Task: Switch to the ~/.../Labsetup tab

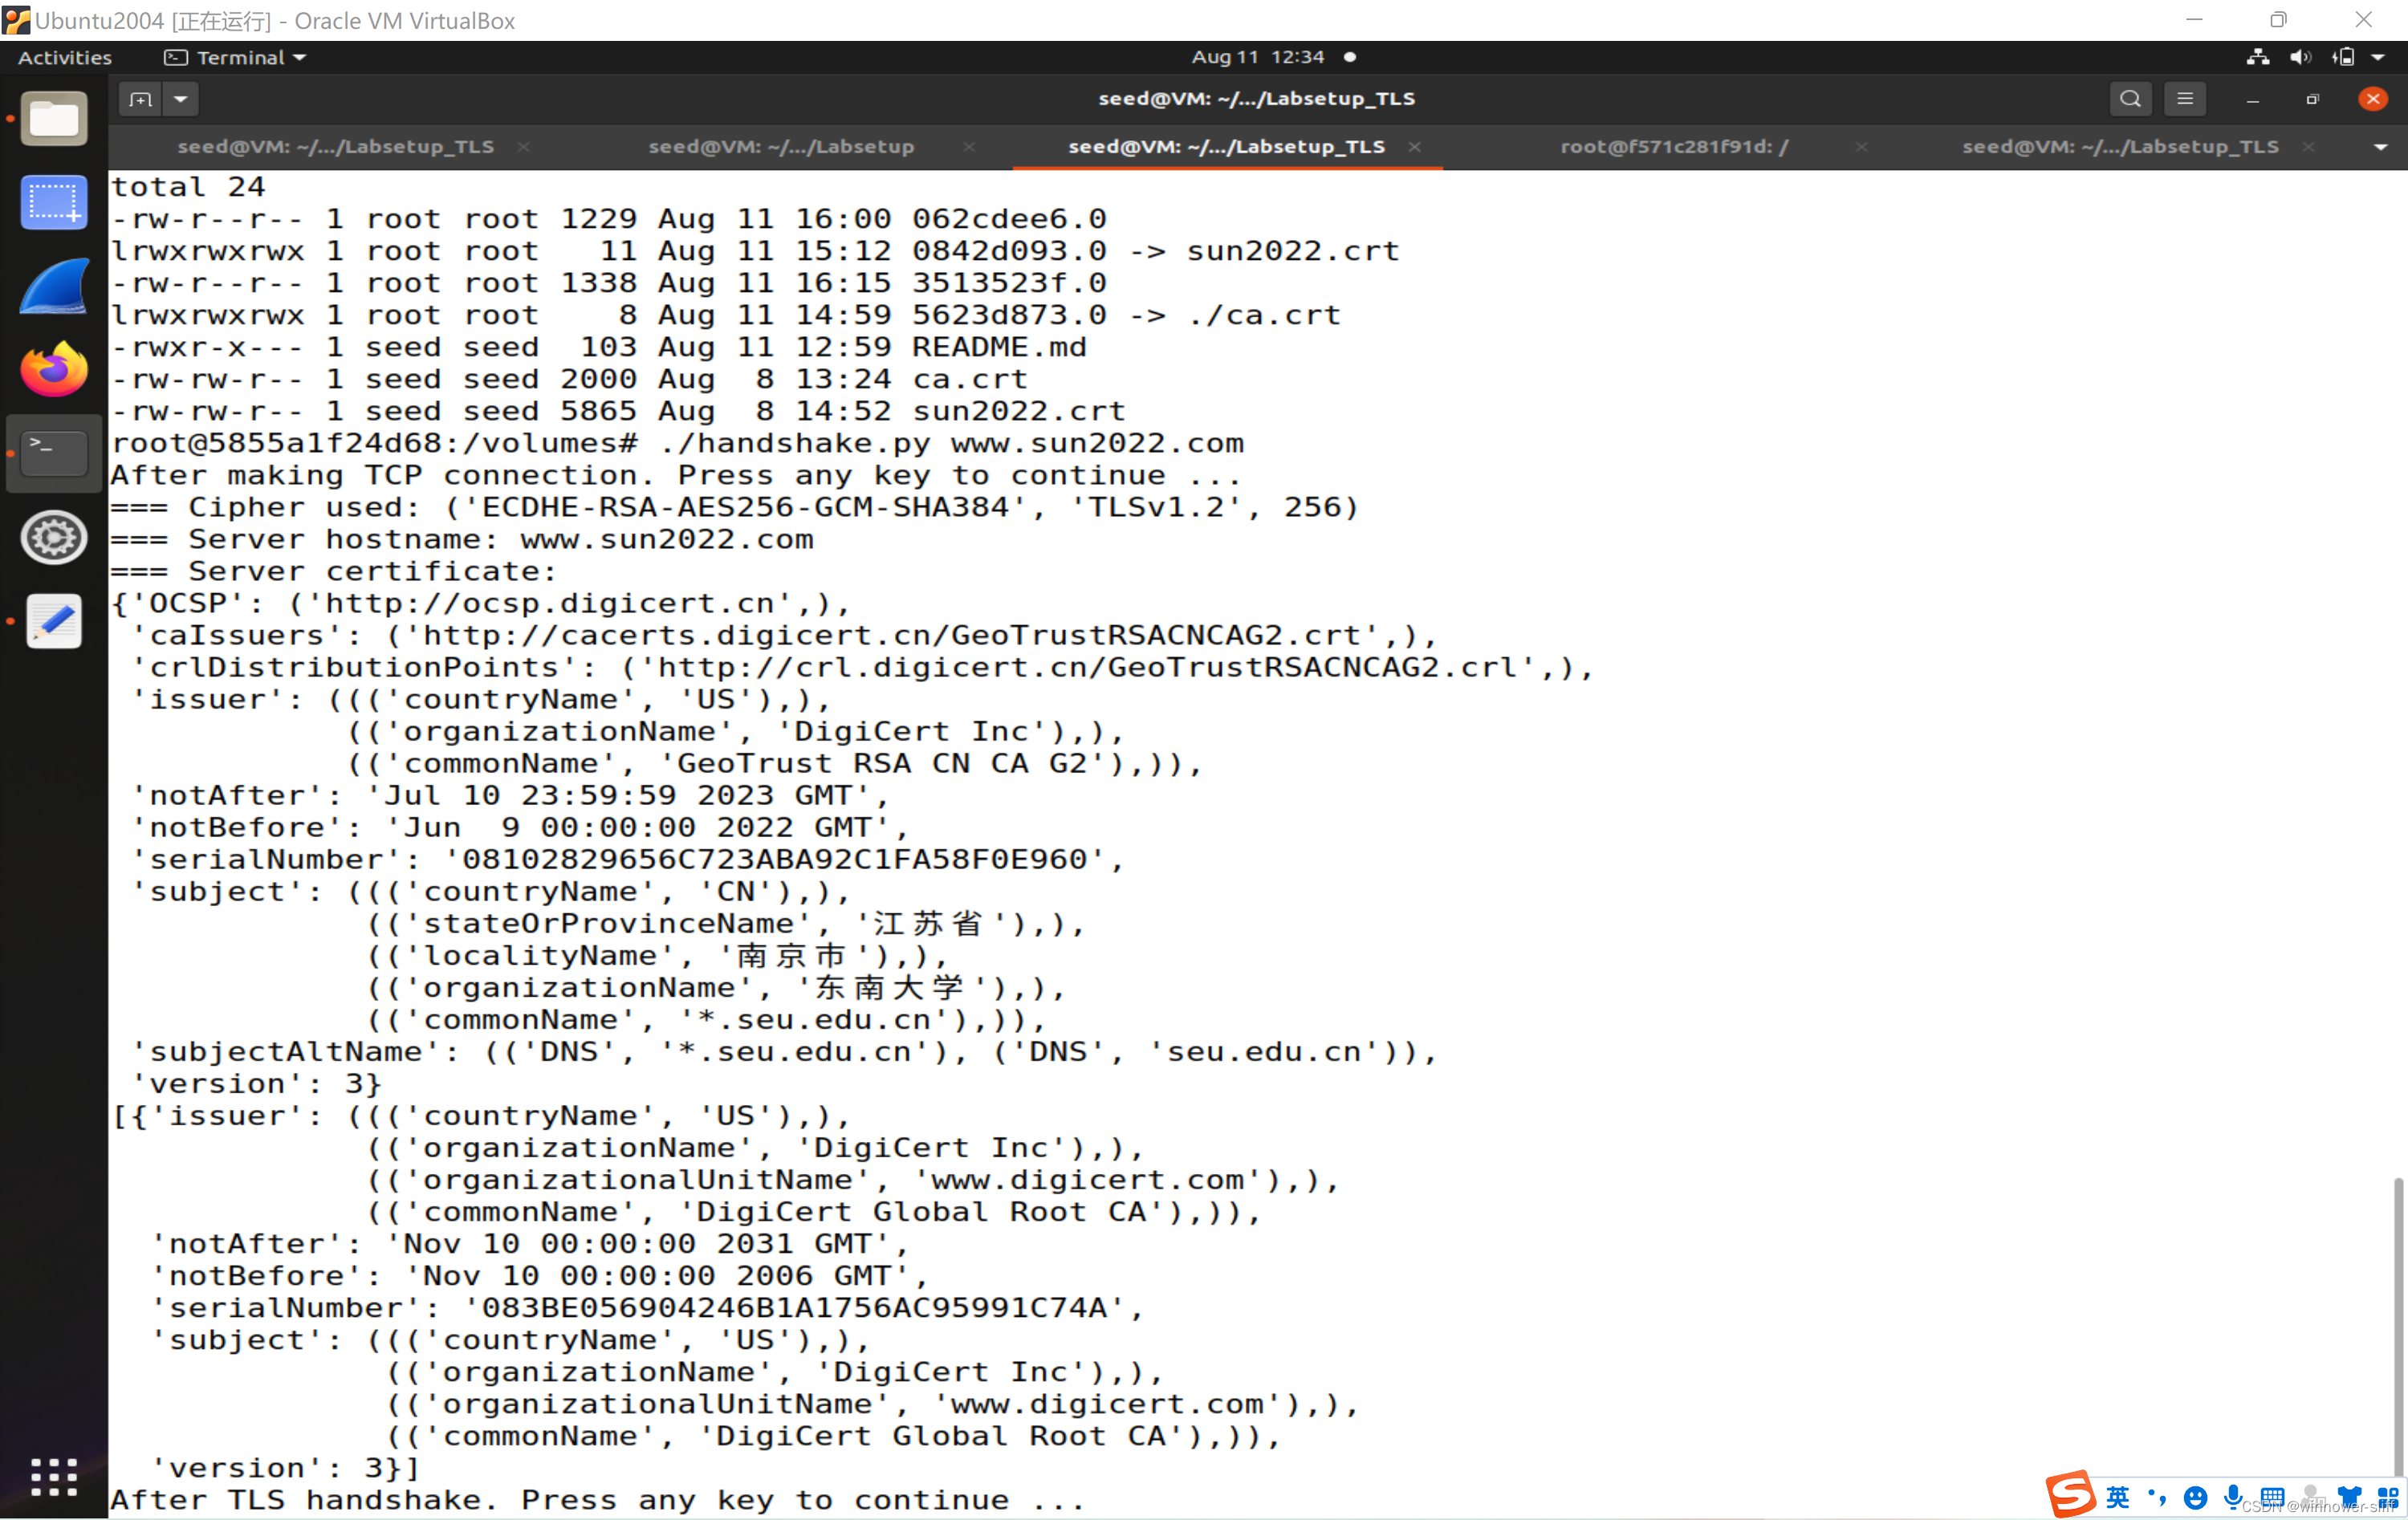Action: pos(781,147)
